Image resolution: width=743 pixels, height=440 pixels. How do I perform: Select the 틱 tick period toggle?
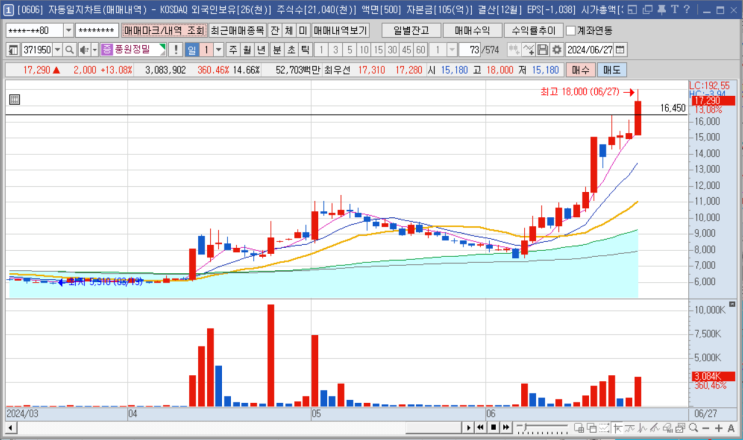click(x=306, y=50)
